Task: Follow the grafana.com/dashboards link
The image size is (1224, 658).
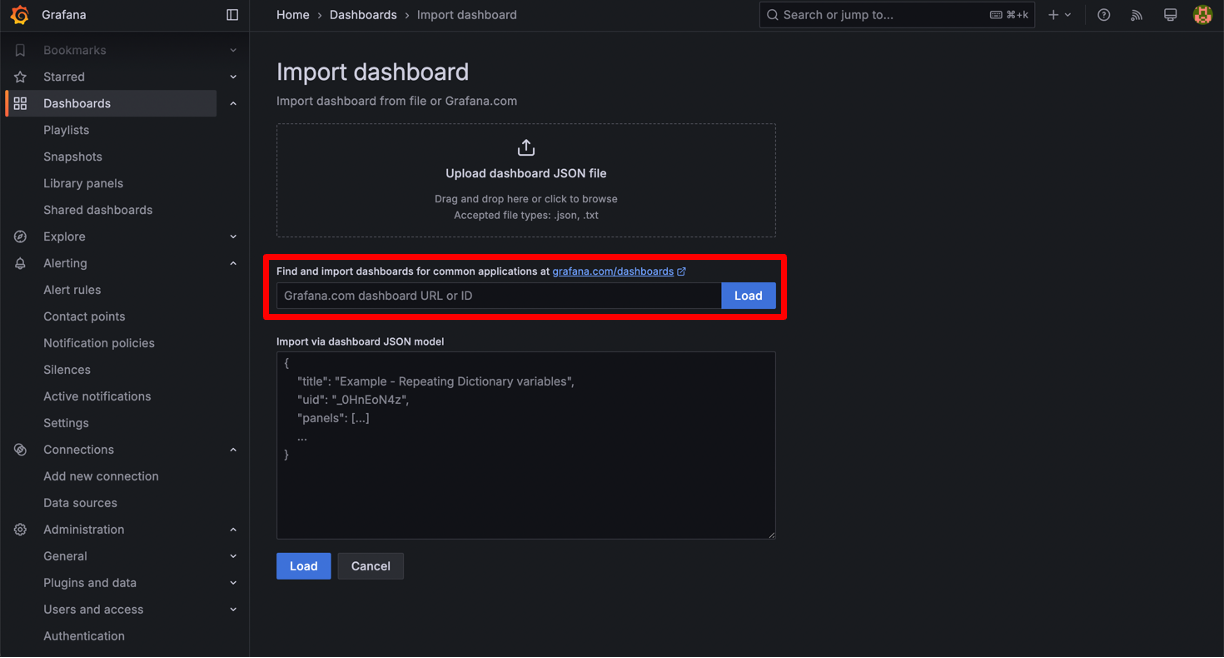Action: pos(613,271)
